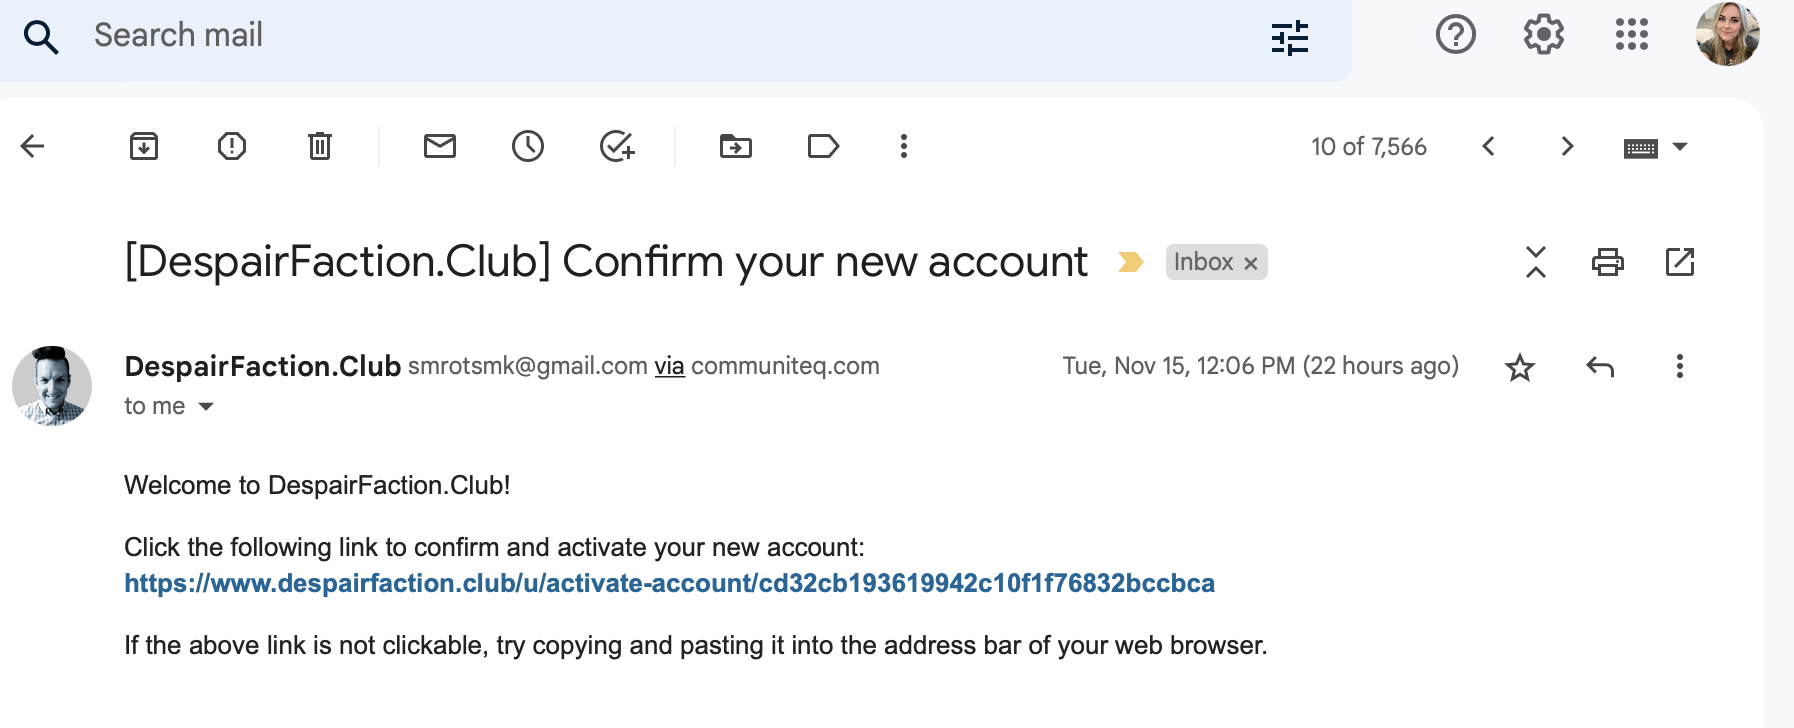Viewport: 1794px width, 728px height.
Task: Snooze this email
Action: (x=528, y=146)
